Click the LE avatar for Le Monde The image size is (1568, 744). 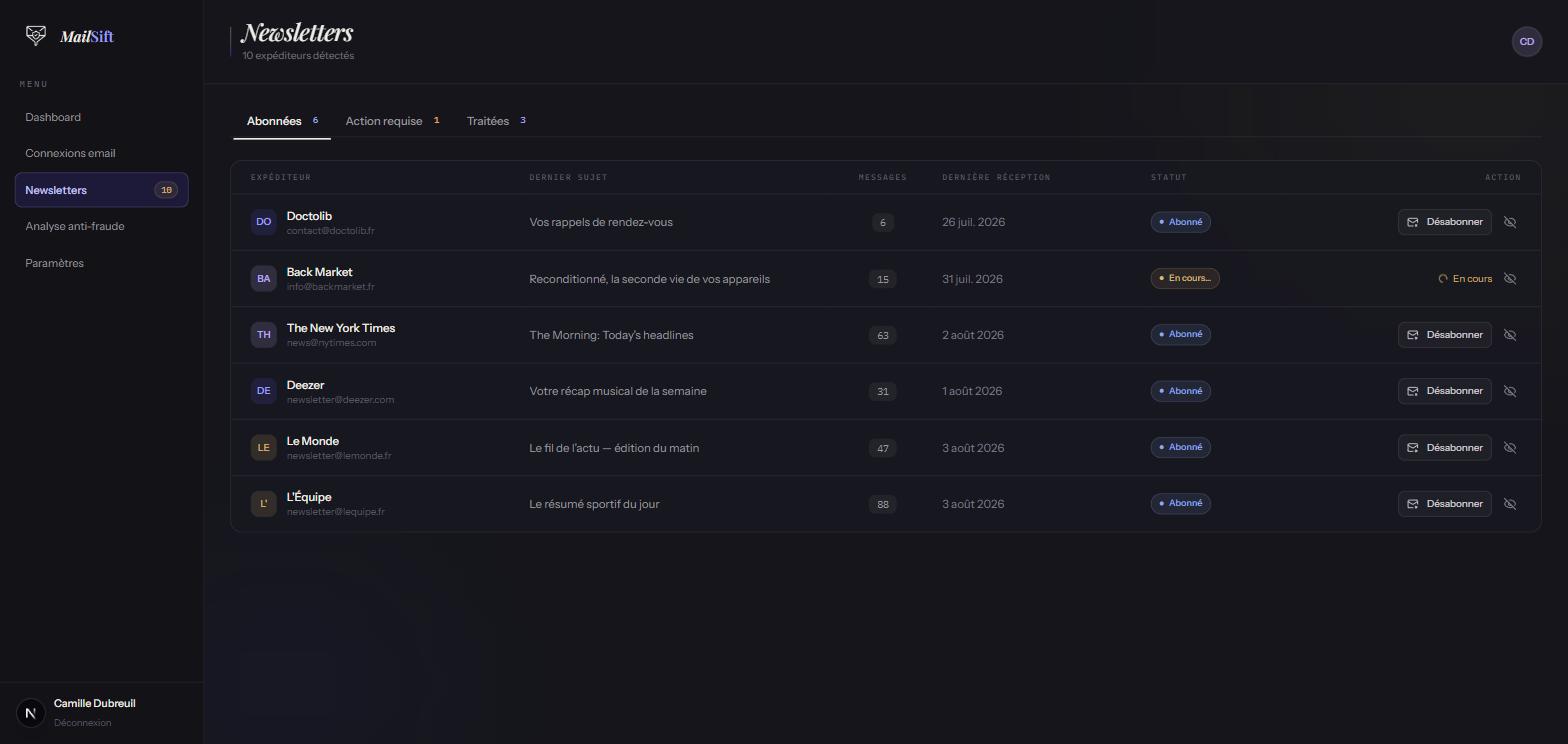(x=263, y=448)
